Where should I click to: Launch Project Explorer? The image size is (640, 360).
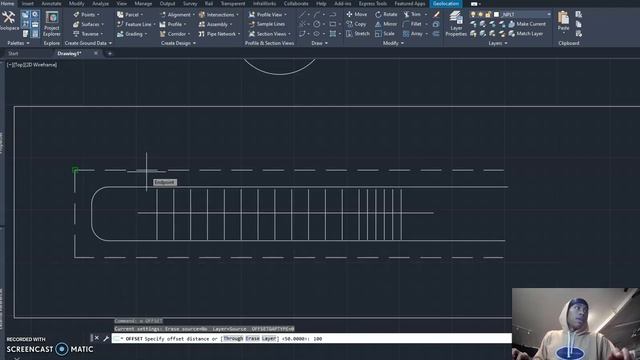click(x=52, y=24)
